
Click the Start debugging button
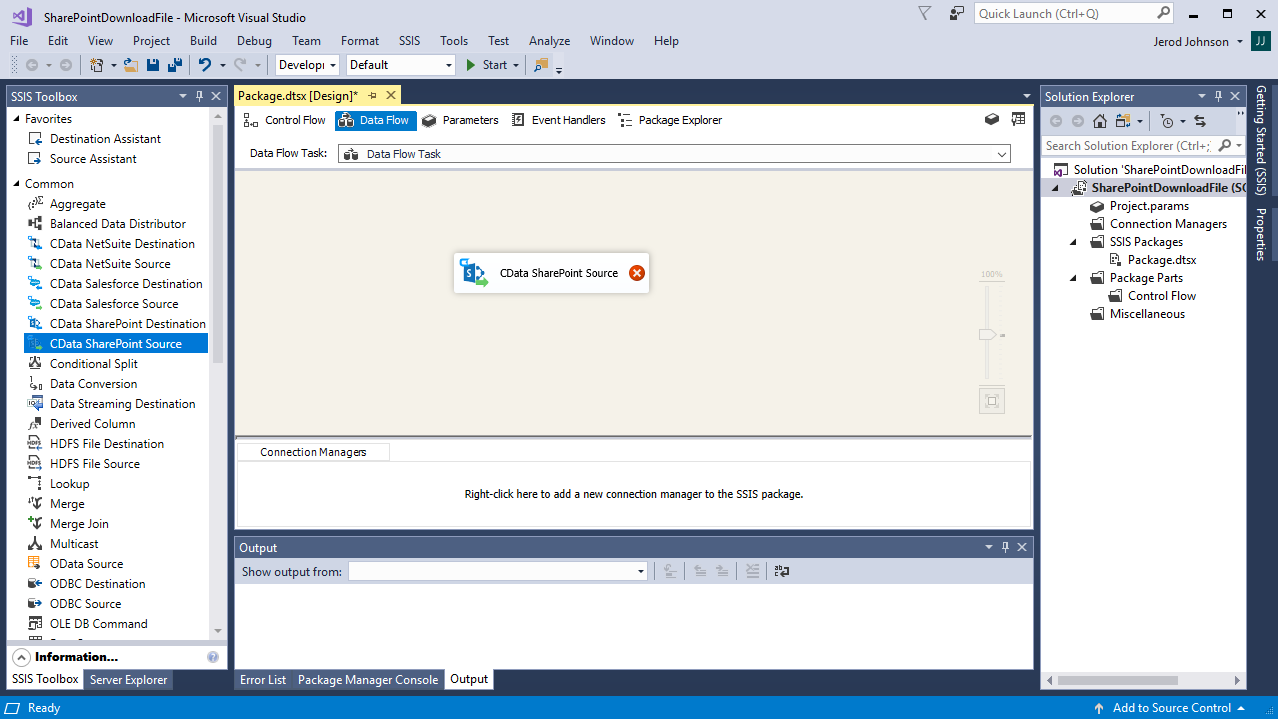click(486, 65)
